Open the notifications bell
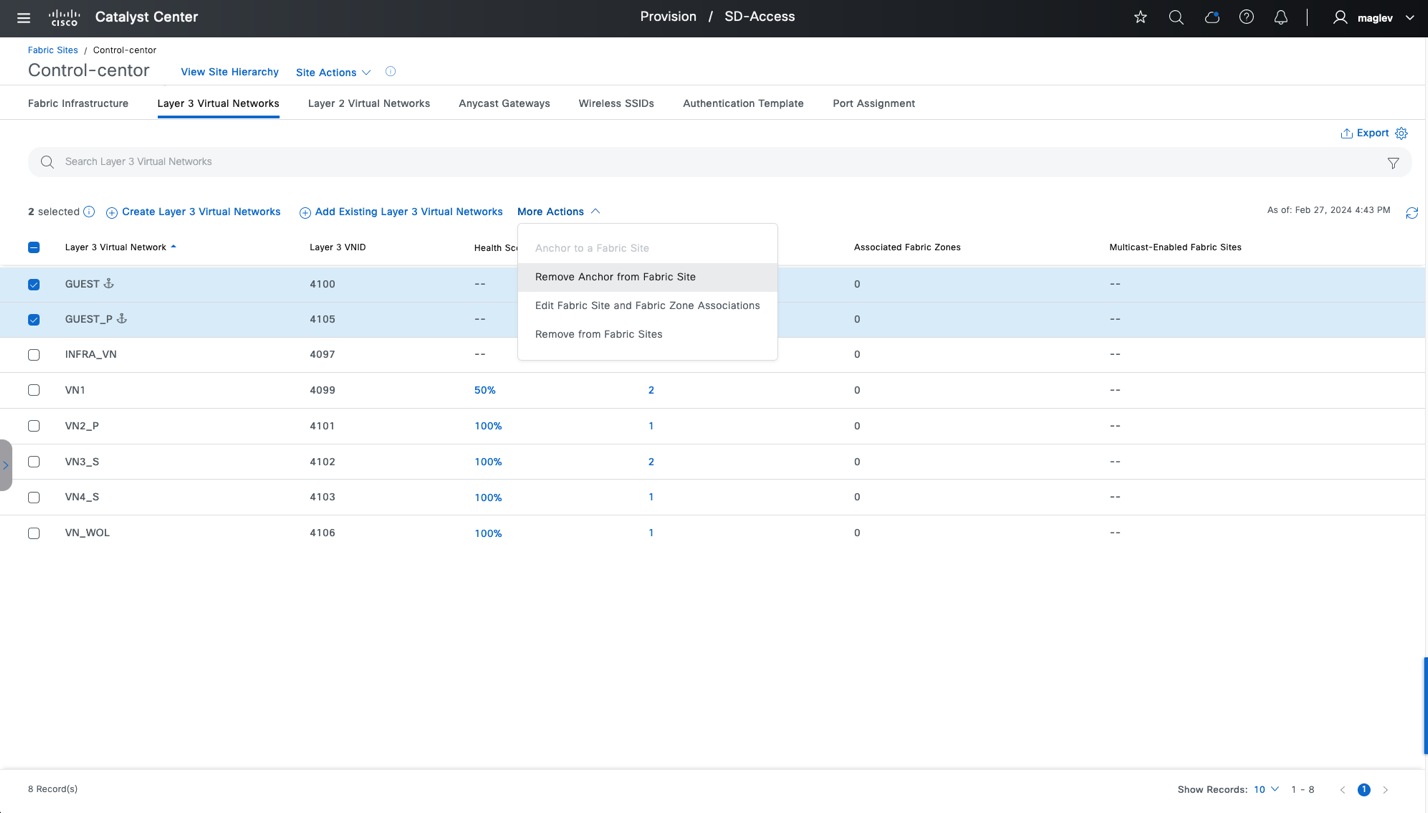 [1280, 18]
